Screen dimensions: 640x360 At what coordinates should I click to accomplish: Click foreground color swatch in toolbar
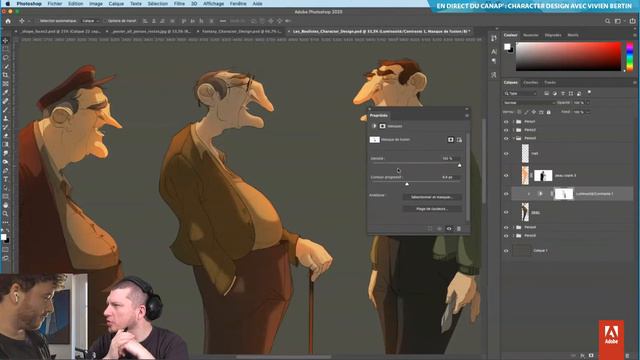pyautogui.click(x=4, y=237)
